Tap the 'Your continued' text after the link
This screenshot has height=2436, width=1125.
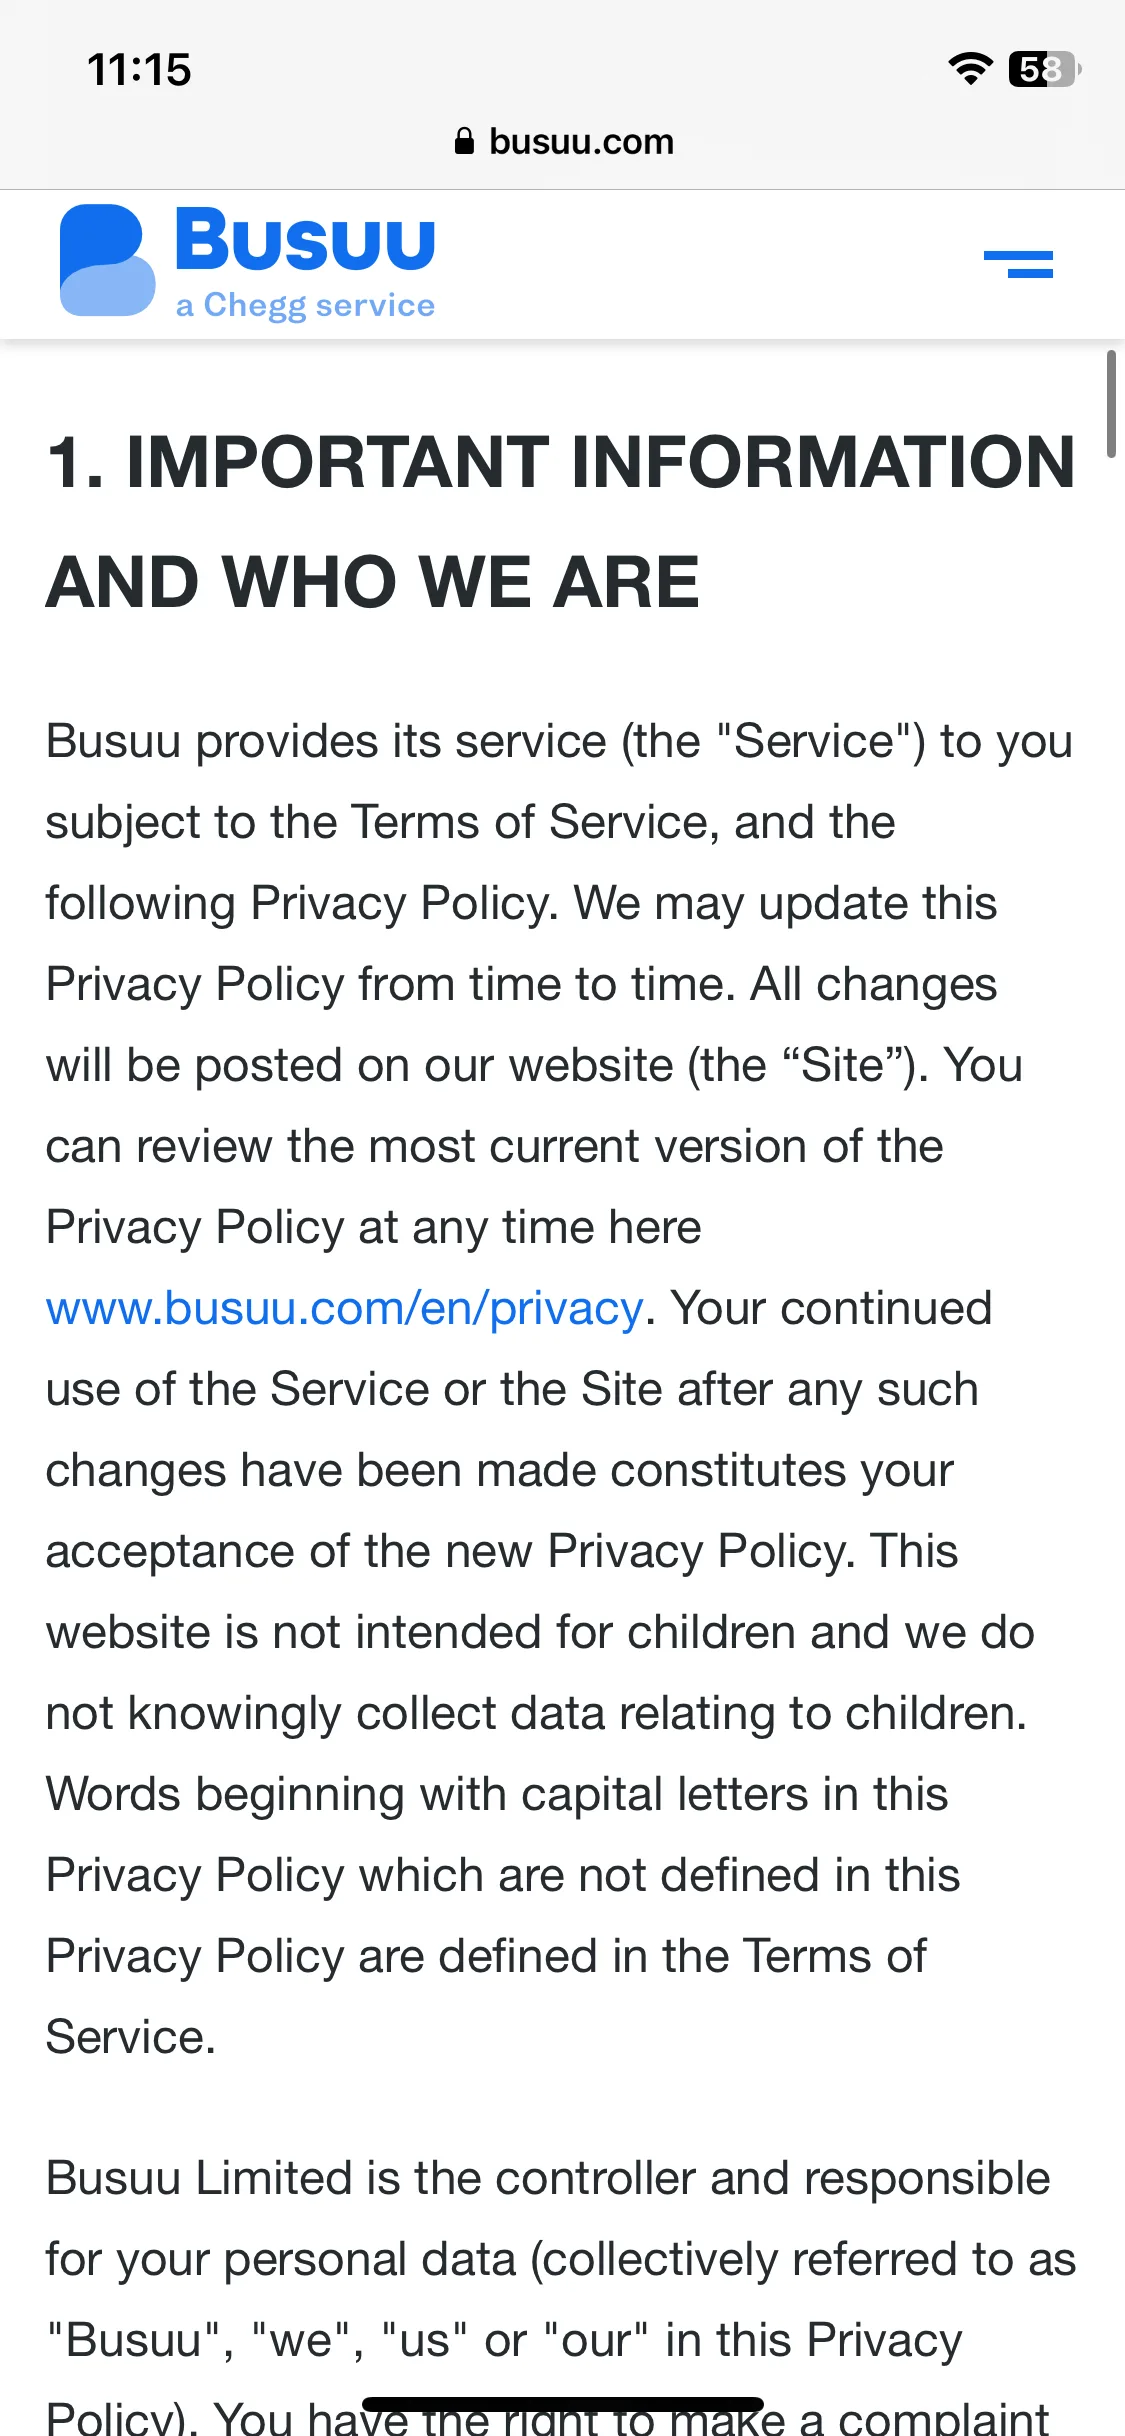831,1308
